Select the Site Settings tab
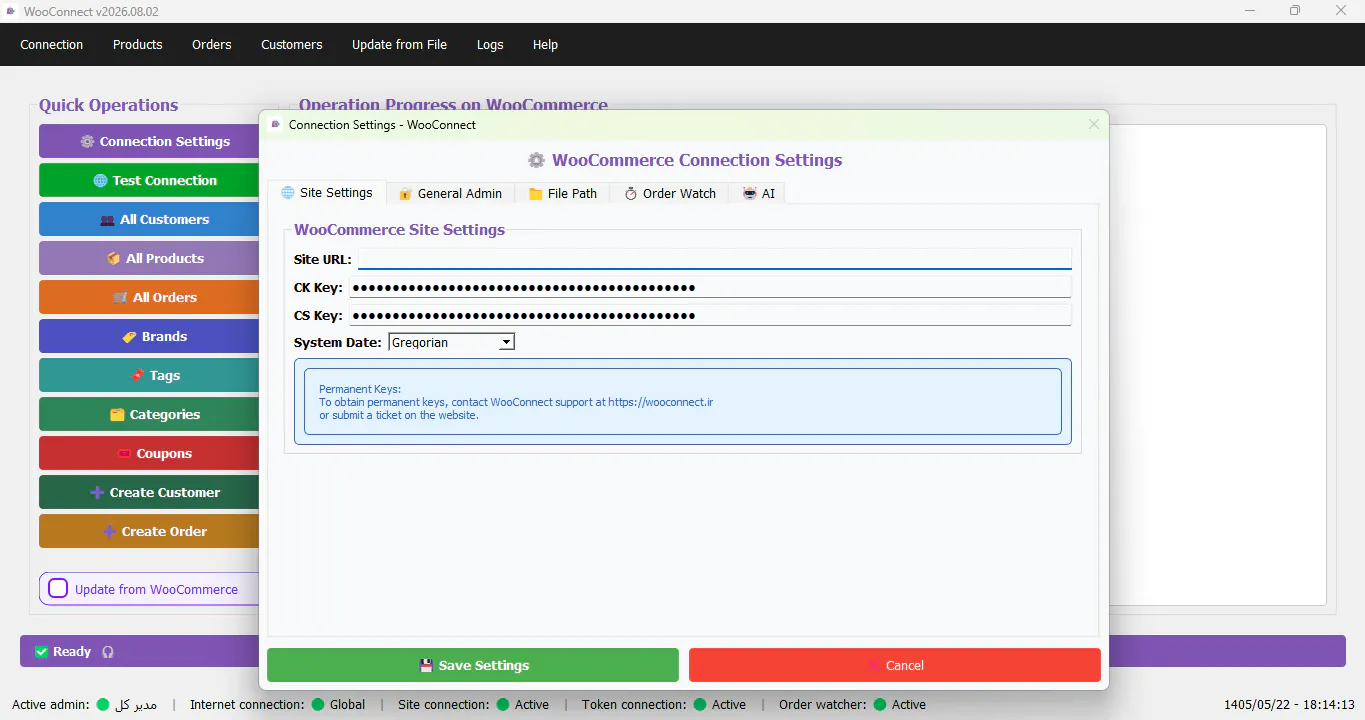Screen dimensions: 1365x720 pos(327,193)
